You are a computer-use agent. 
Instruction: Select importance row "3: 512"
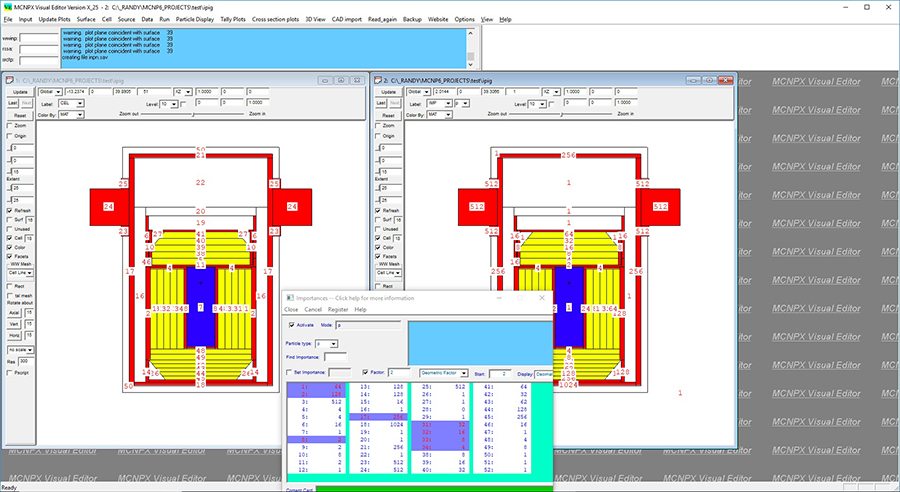coord(317,402)
